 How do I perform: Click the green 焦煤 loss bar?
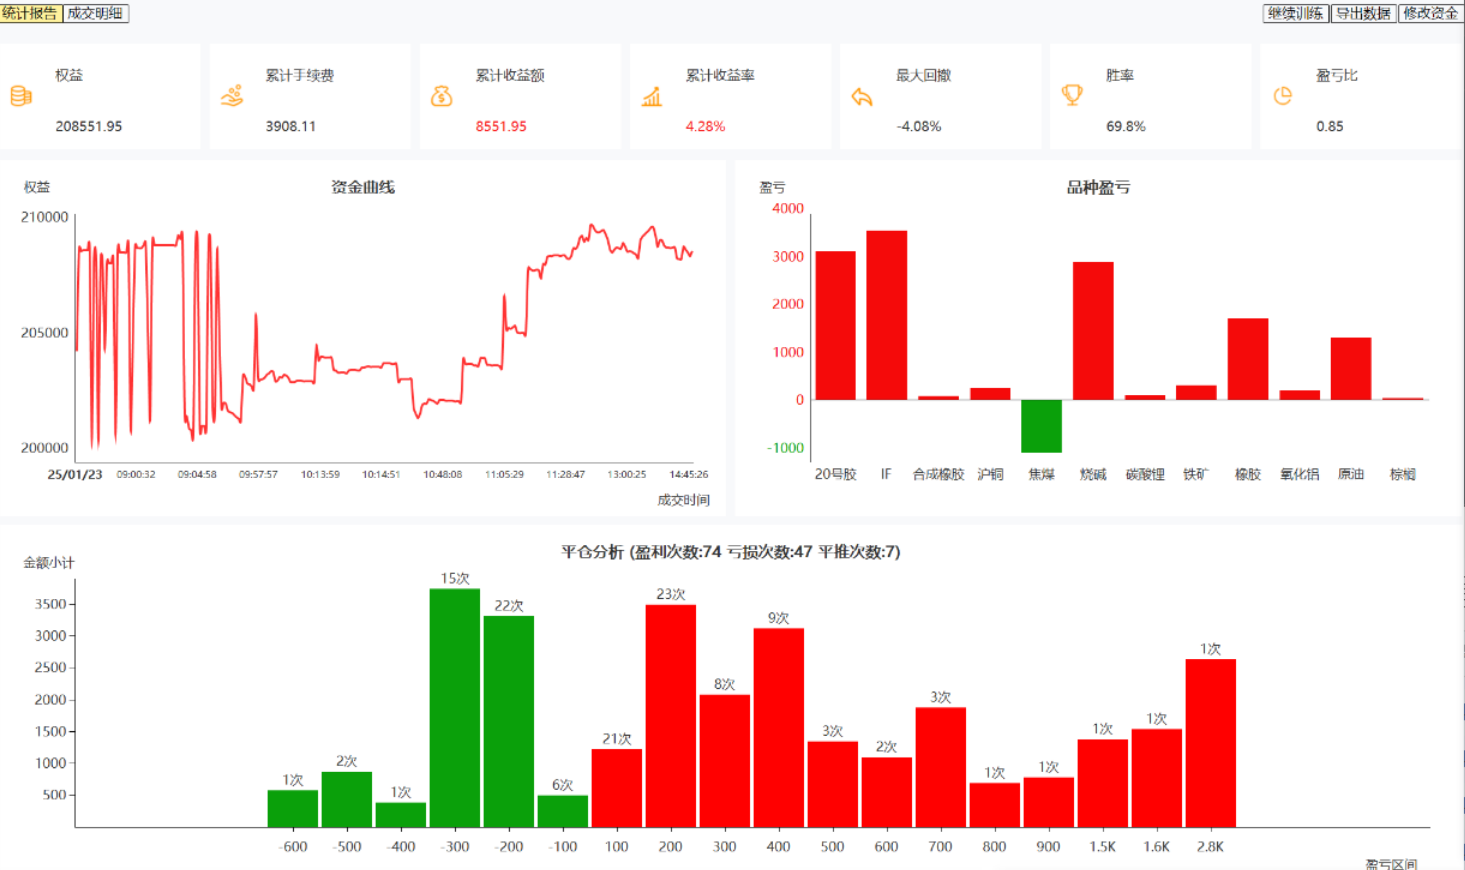[1041, 426]
